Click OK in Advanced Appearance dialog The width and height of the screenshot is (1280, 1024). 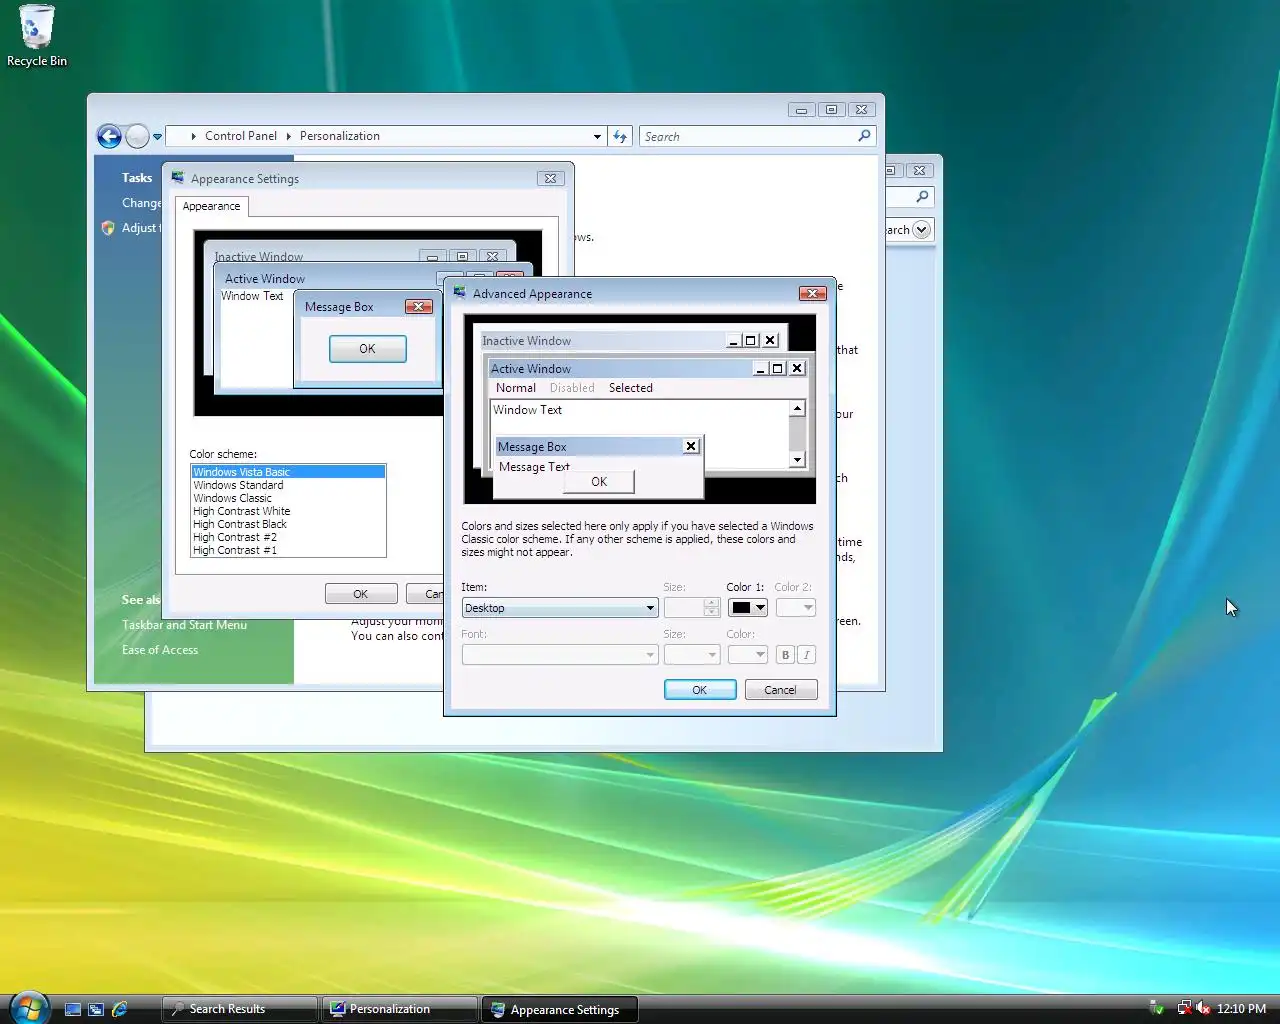coord(700,690)
